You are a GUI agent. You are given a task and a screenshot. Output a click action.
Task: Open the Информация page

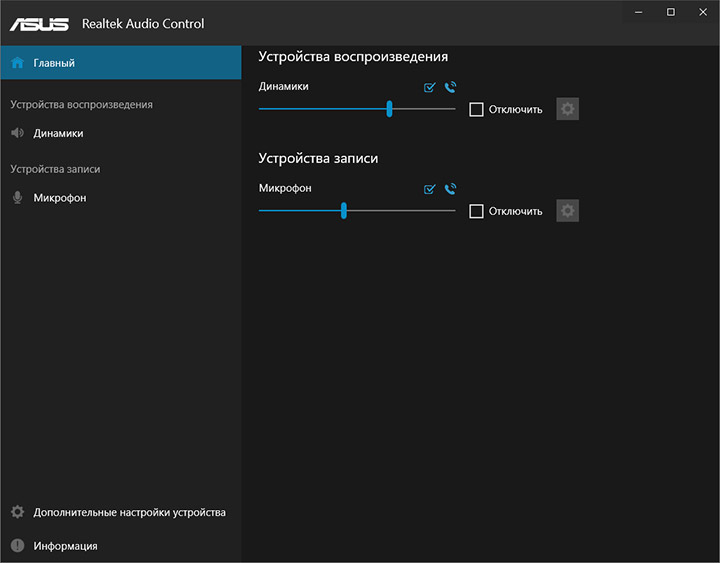point(65,546)
